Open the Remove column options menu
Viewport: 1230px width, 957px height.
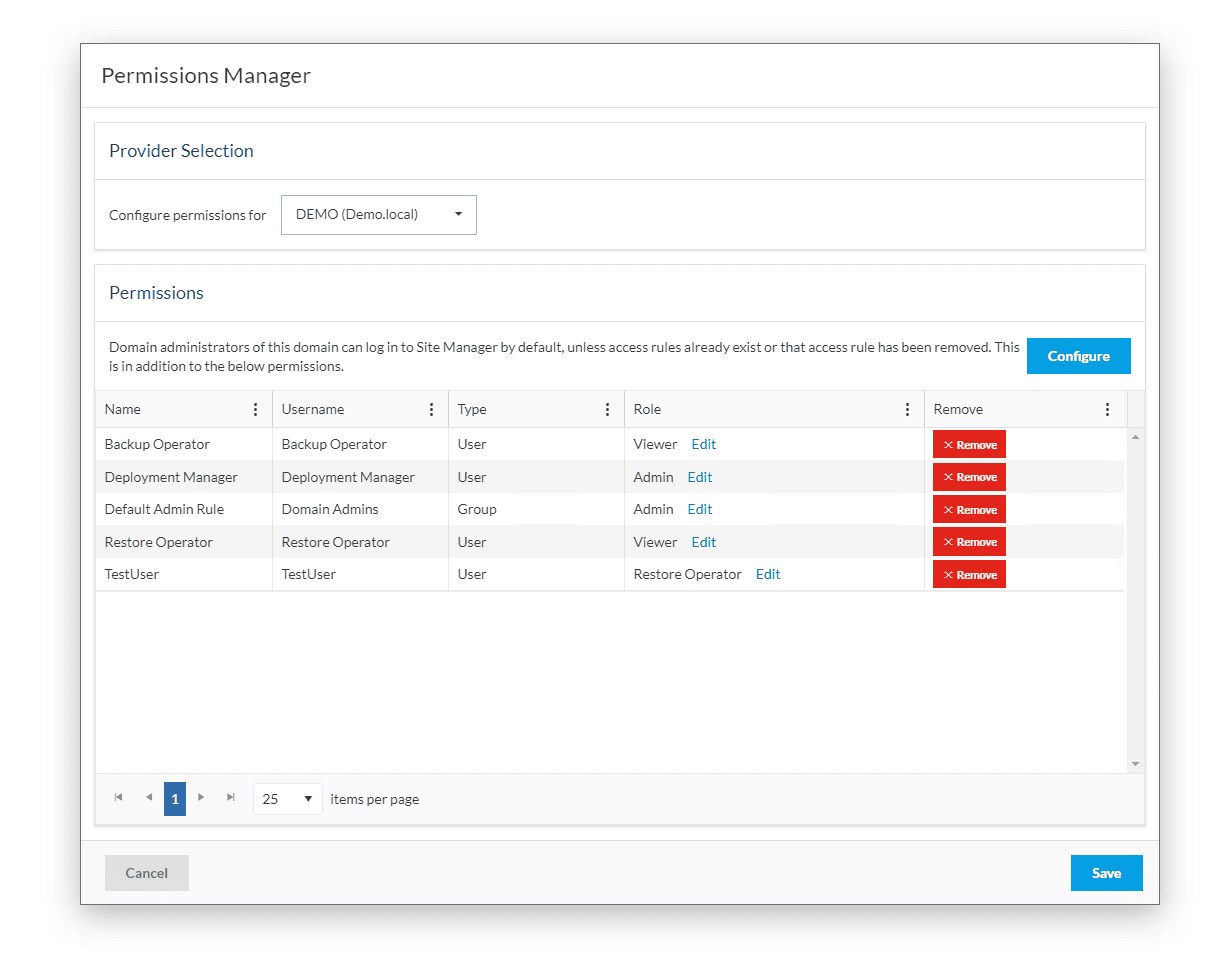pyautogui.click(x=1107, y=409)
